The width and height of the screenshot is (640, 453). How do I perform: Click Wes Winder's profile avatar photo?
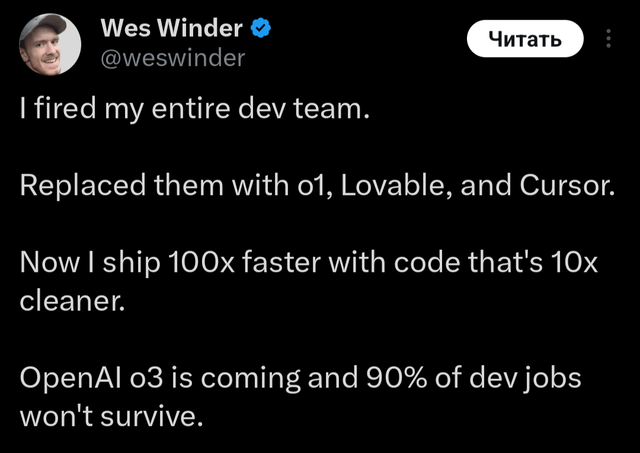51,43
